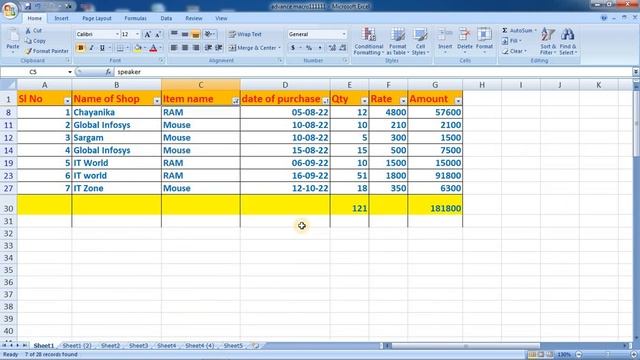Click the Insert Function fx button
The image size is (640, 360).
tap(108, 72)
